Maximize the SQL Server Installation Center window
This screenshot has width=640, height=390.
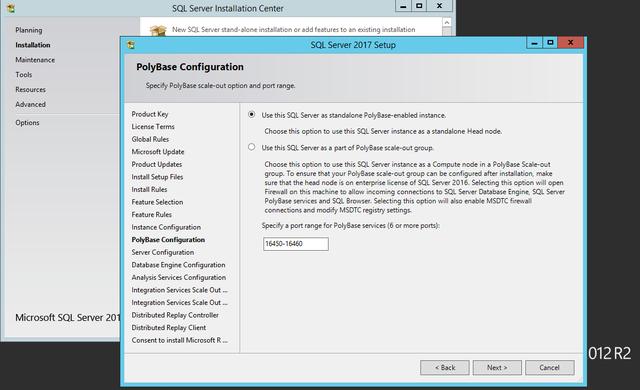click(x=419, y=6)
